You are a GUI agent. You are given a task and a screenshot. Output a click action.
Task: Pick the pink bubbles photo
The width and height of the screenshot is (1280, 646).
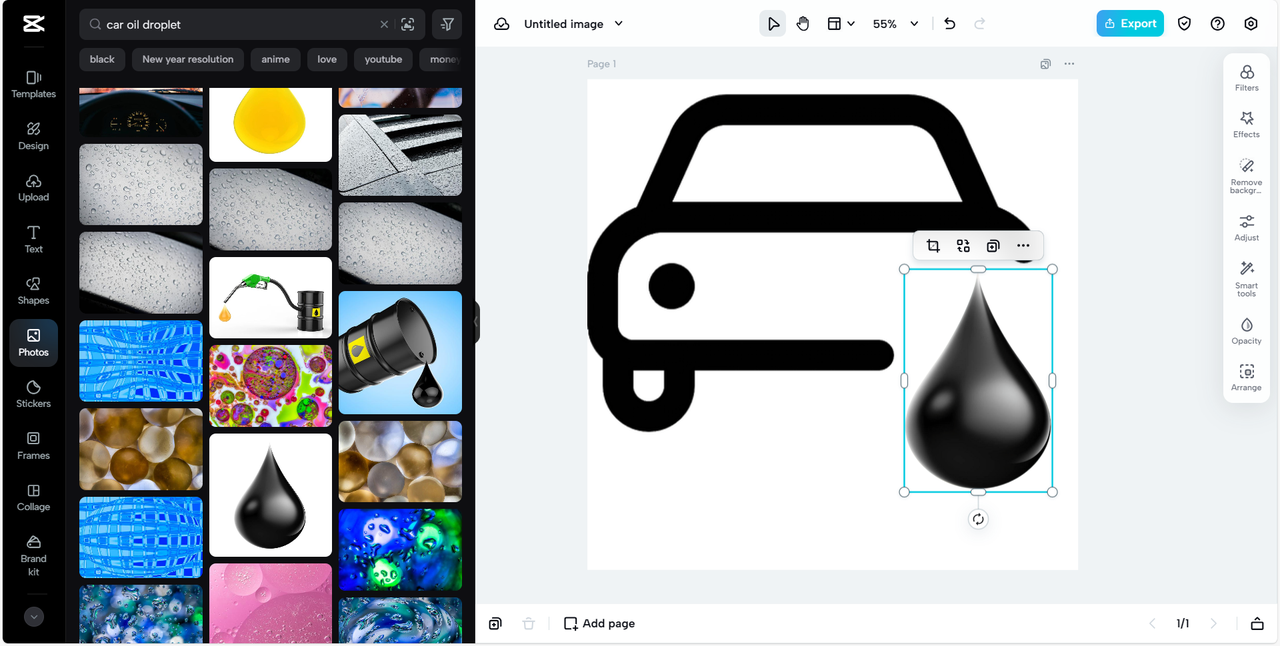pos(270,603)
